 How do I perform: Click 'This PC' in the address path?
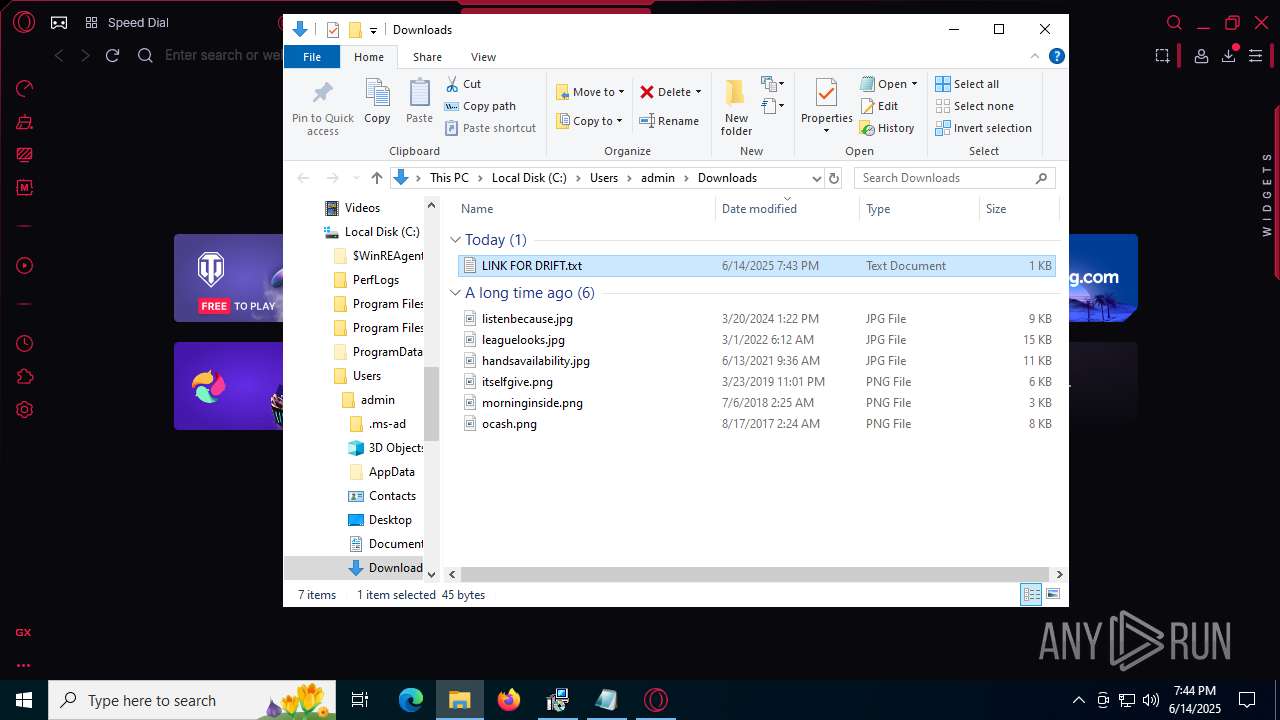point(449,178)
